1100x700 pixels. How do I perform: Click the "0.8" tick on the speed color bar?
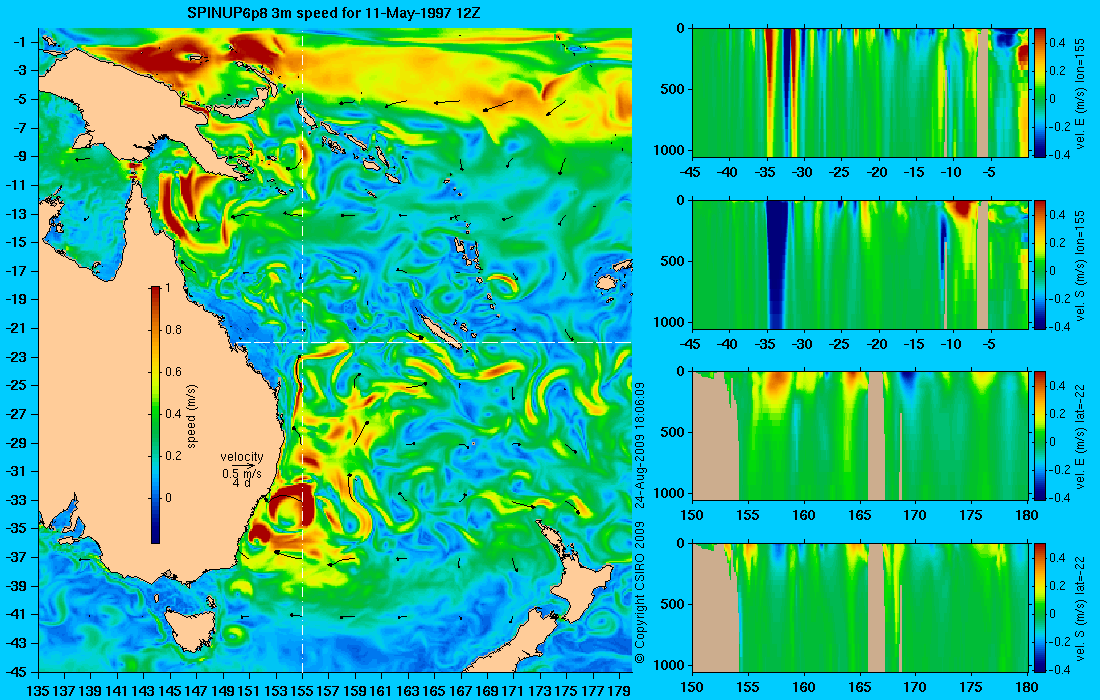(173, 330)
